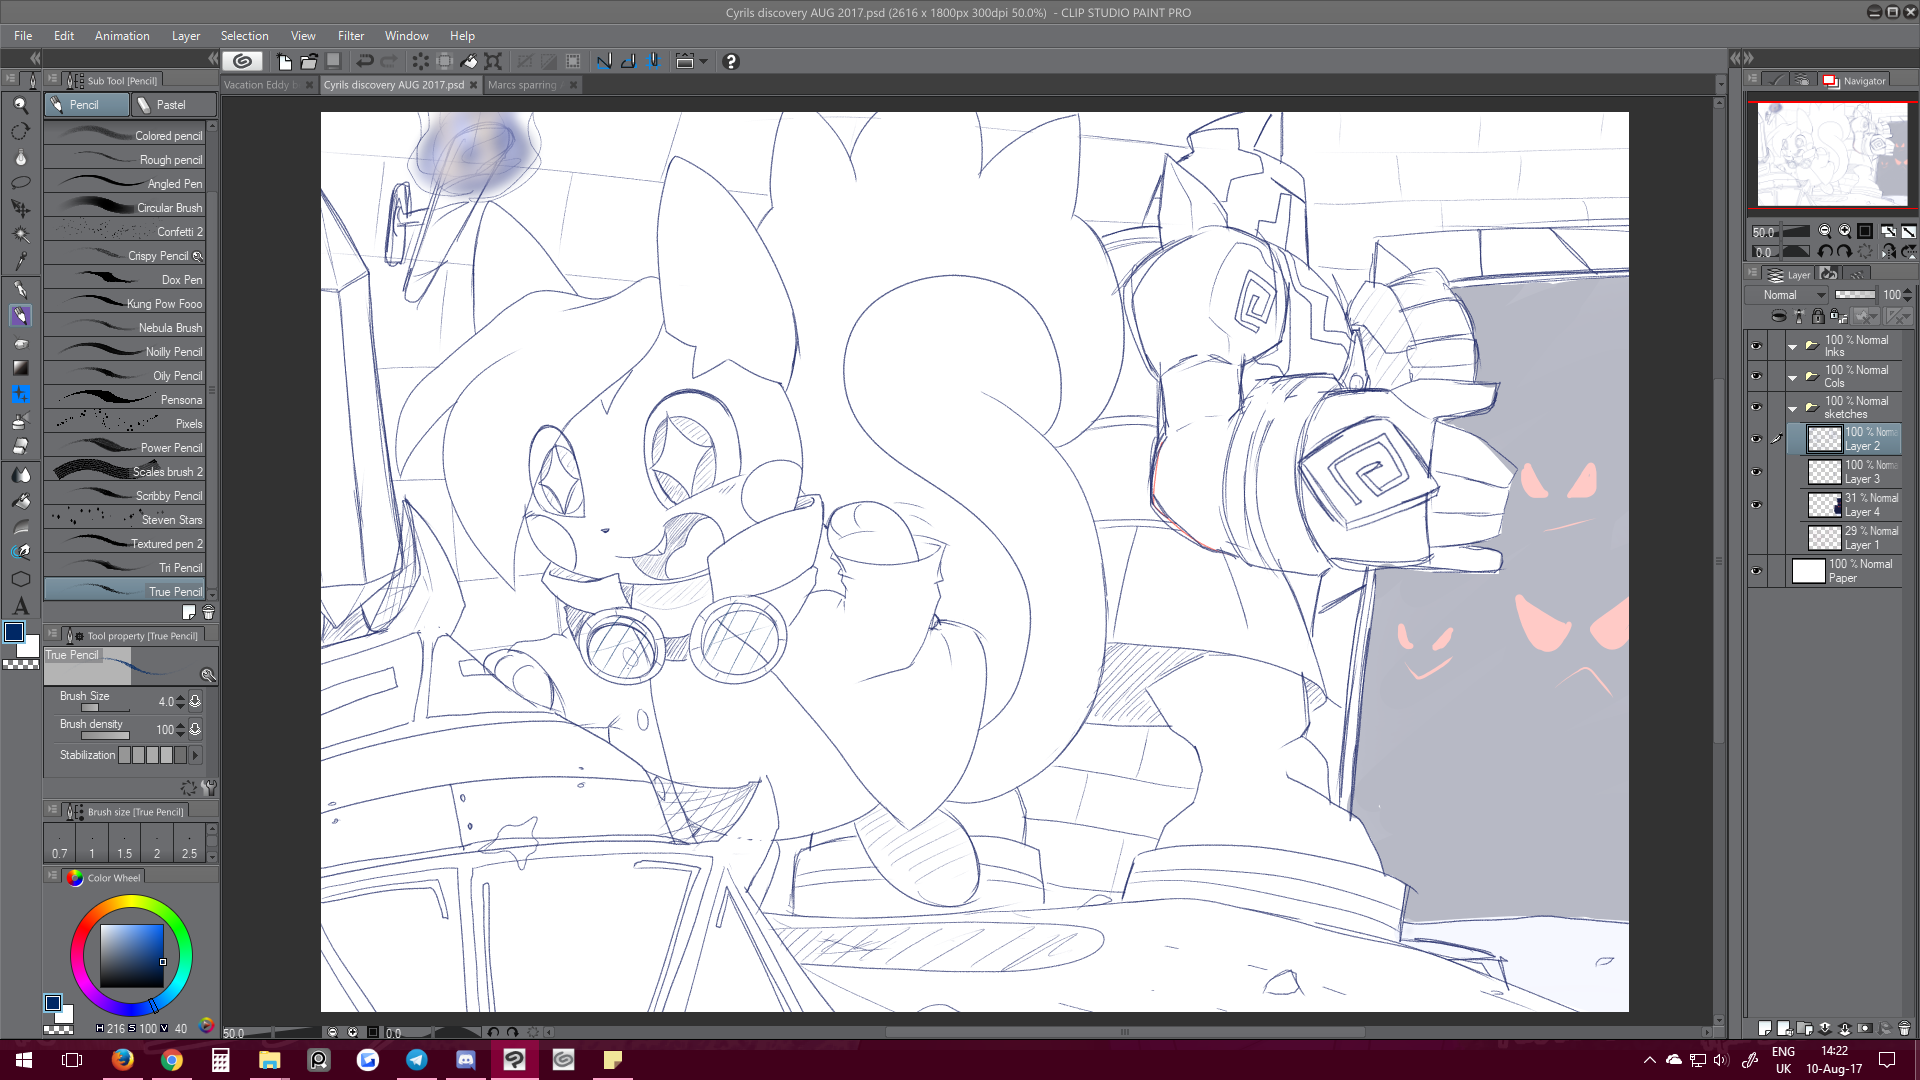Image resolution: width=1920 pixels, height=1080 pixels.
Task: Open the Filter menu
Action: tap(350, 36)
